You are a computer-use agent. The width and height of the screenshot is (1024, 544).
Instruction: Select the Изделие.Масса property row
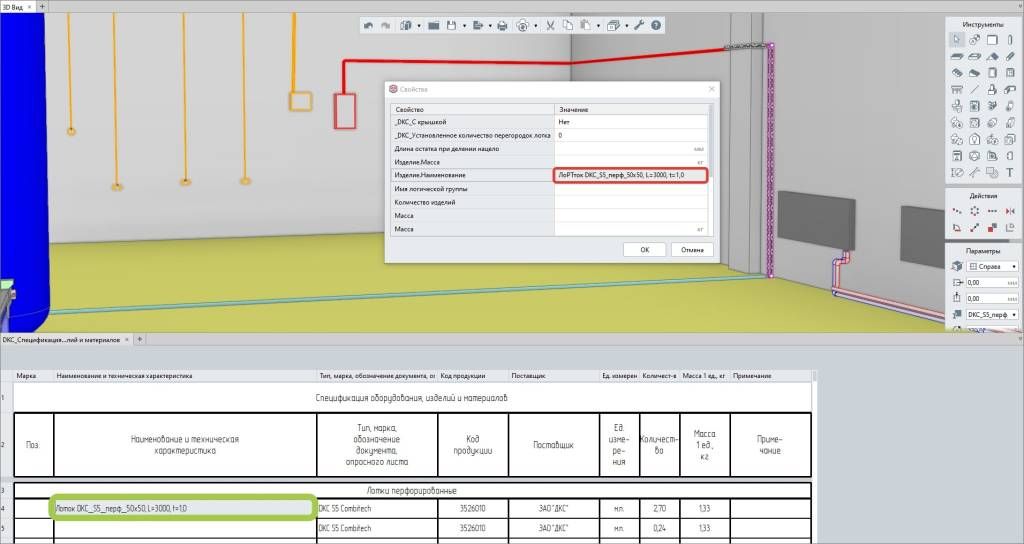549,162
